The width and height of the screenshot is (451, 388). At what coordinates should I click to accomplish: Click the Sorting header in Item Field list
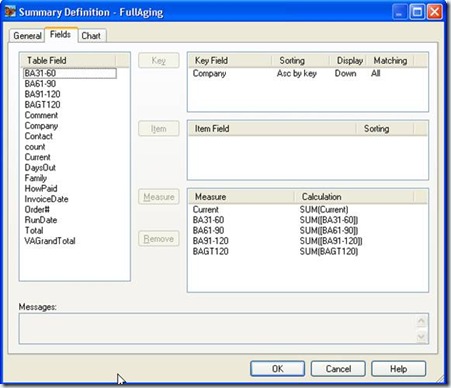385,128
